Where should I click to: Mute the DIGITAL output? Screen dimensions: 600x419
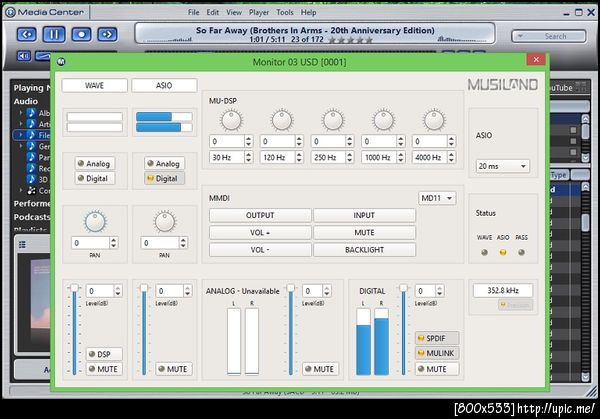tap(437, 369)
